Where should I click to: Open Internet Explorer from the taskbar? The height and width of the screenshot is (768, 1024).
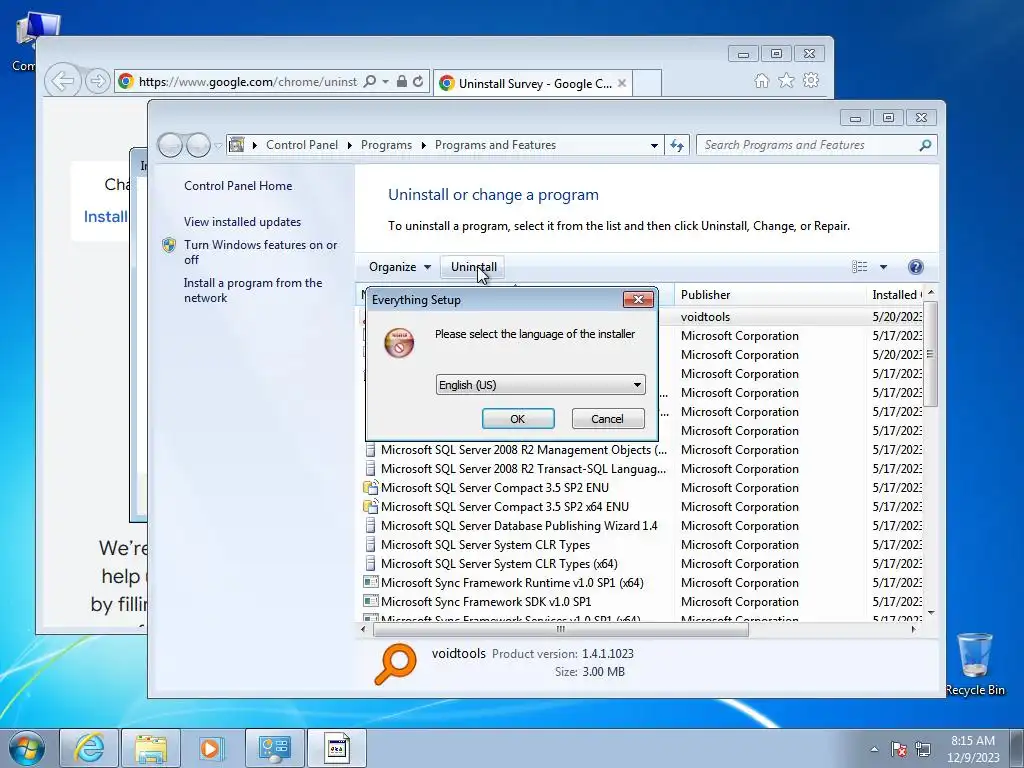pyautogui.click(x=89, y=748)
